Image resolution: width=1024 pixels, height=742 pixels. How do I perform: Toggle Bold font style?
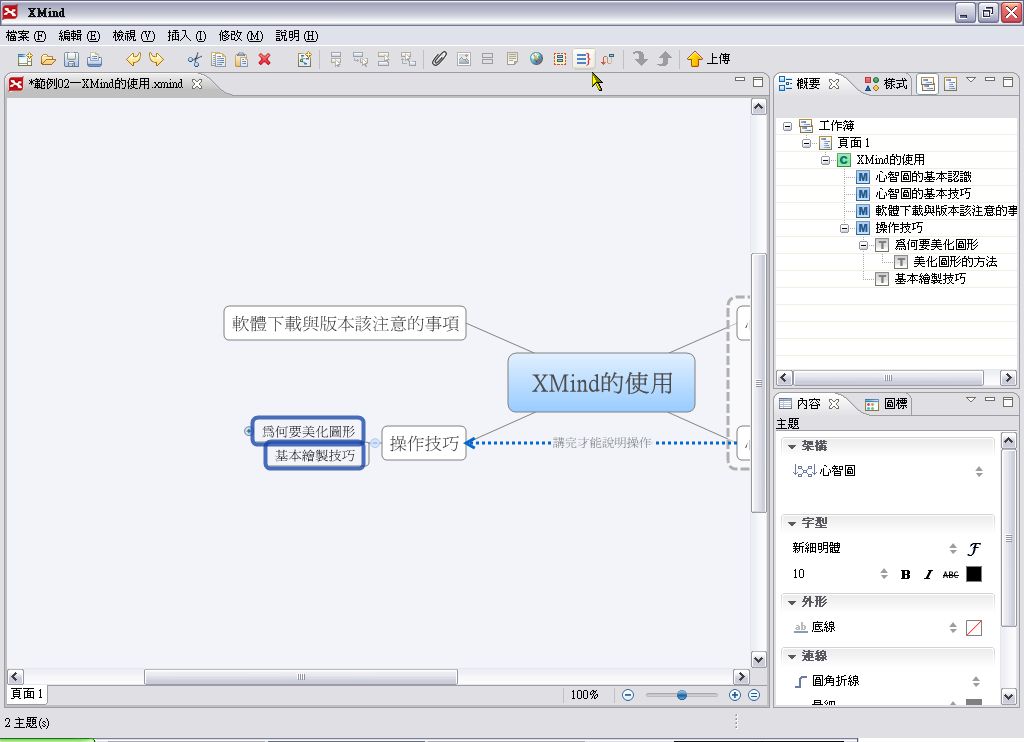point(905,574)
